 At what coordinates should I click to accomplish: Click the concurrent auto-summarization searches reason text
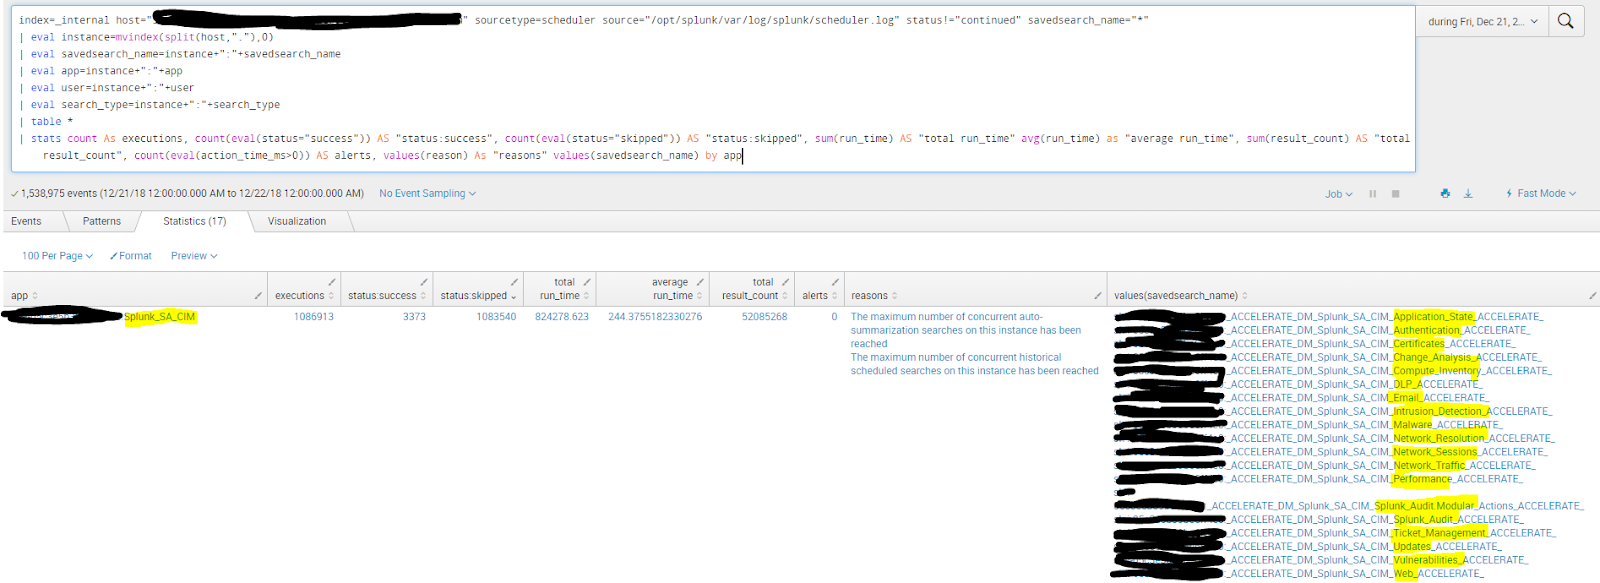(966, 330)
